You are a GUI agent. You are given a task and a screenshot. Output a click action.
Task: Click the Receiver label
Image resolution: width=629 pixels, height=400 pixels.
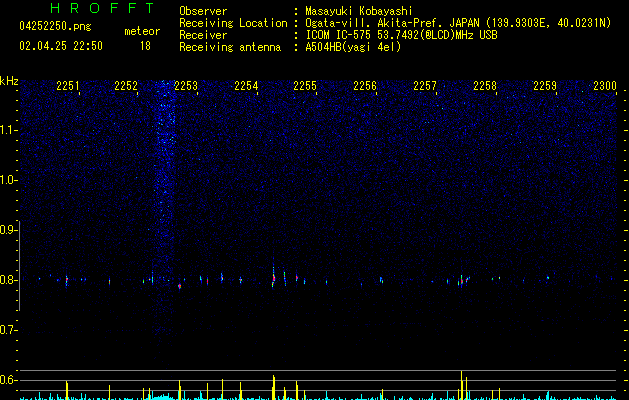[x=203, y=35]
